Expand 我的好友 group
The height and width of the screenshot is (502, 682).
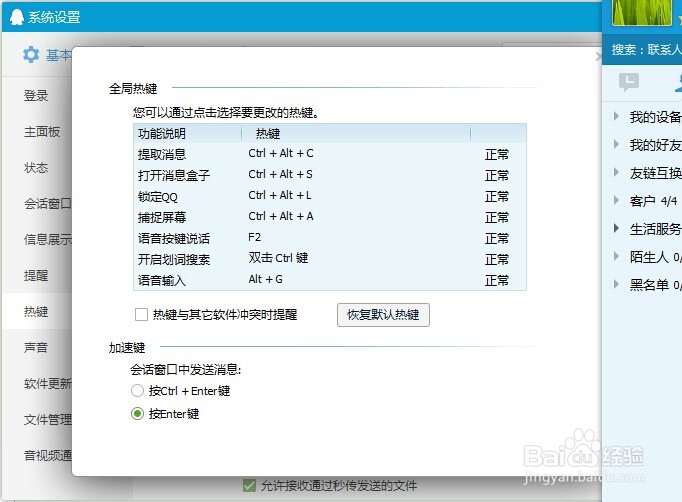(x=616, y=144)
